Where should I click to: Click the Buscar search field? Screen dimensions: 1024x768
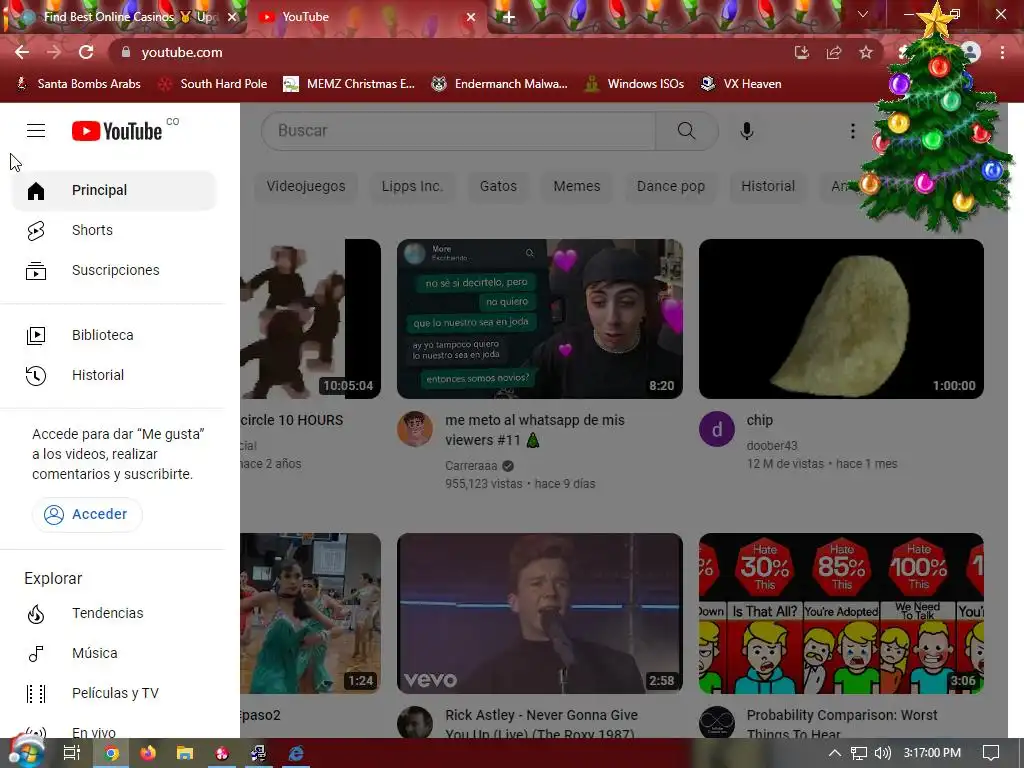pos(458,131)
